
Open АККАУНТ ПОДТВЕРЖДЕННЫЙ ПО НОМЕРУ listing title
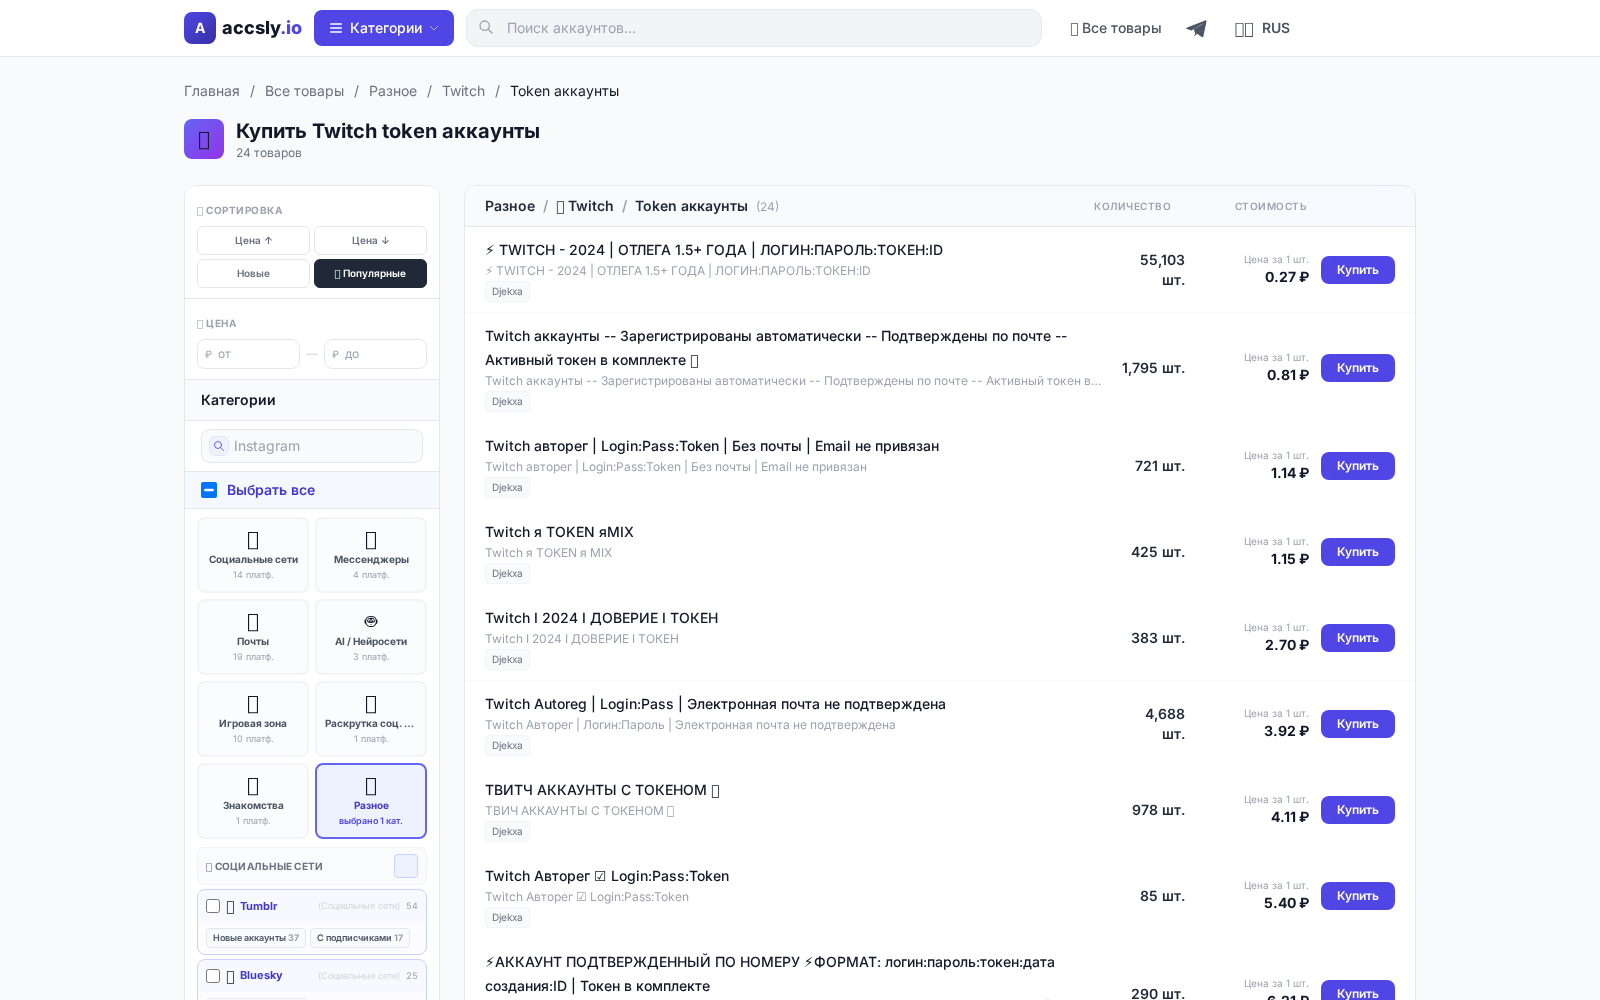(770, 974)
